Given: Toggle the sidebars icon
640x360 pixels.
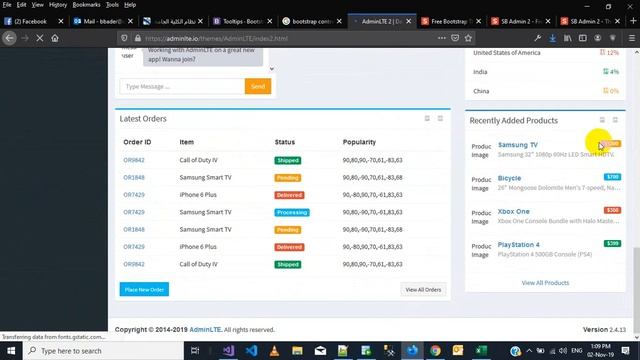Looking at the screenshot, I should tap(582, 38).
